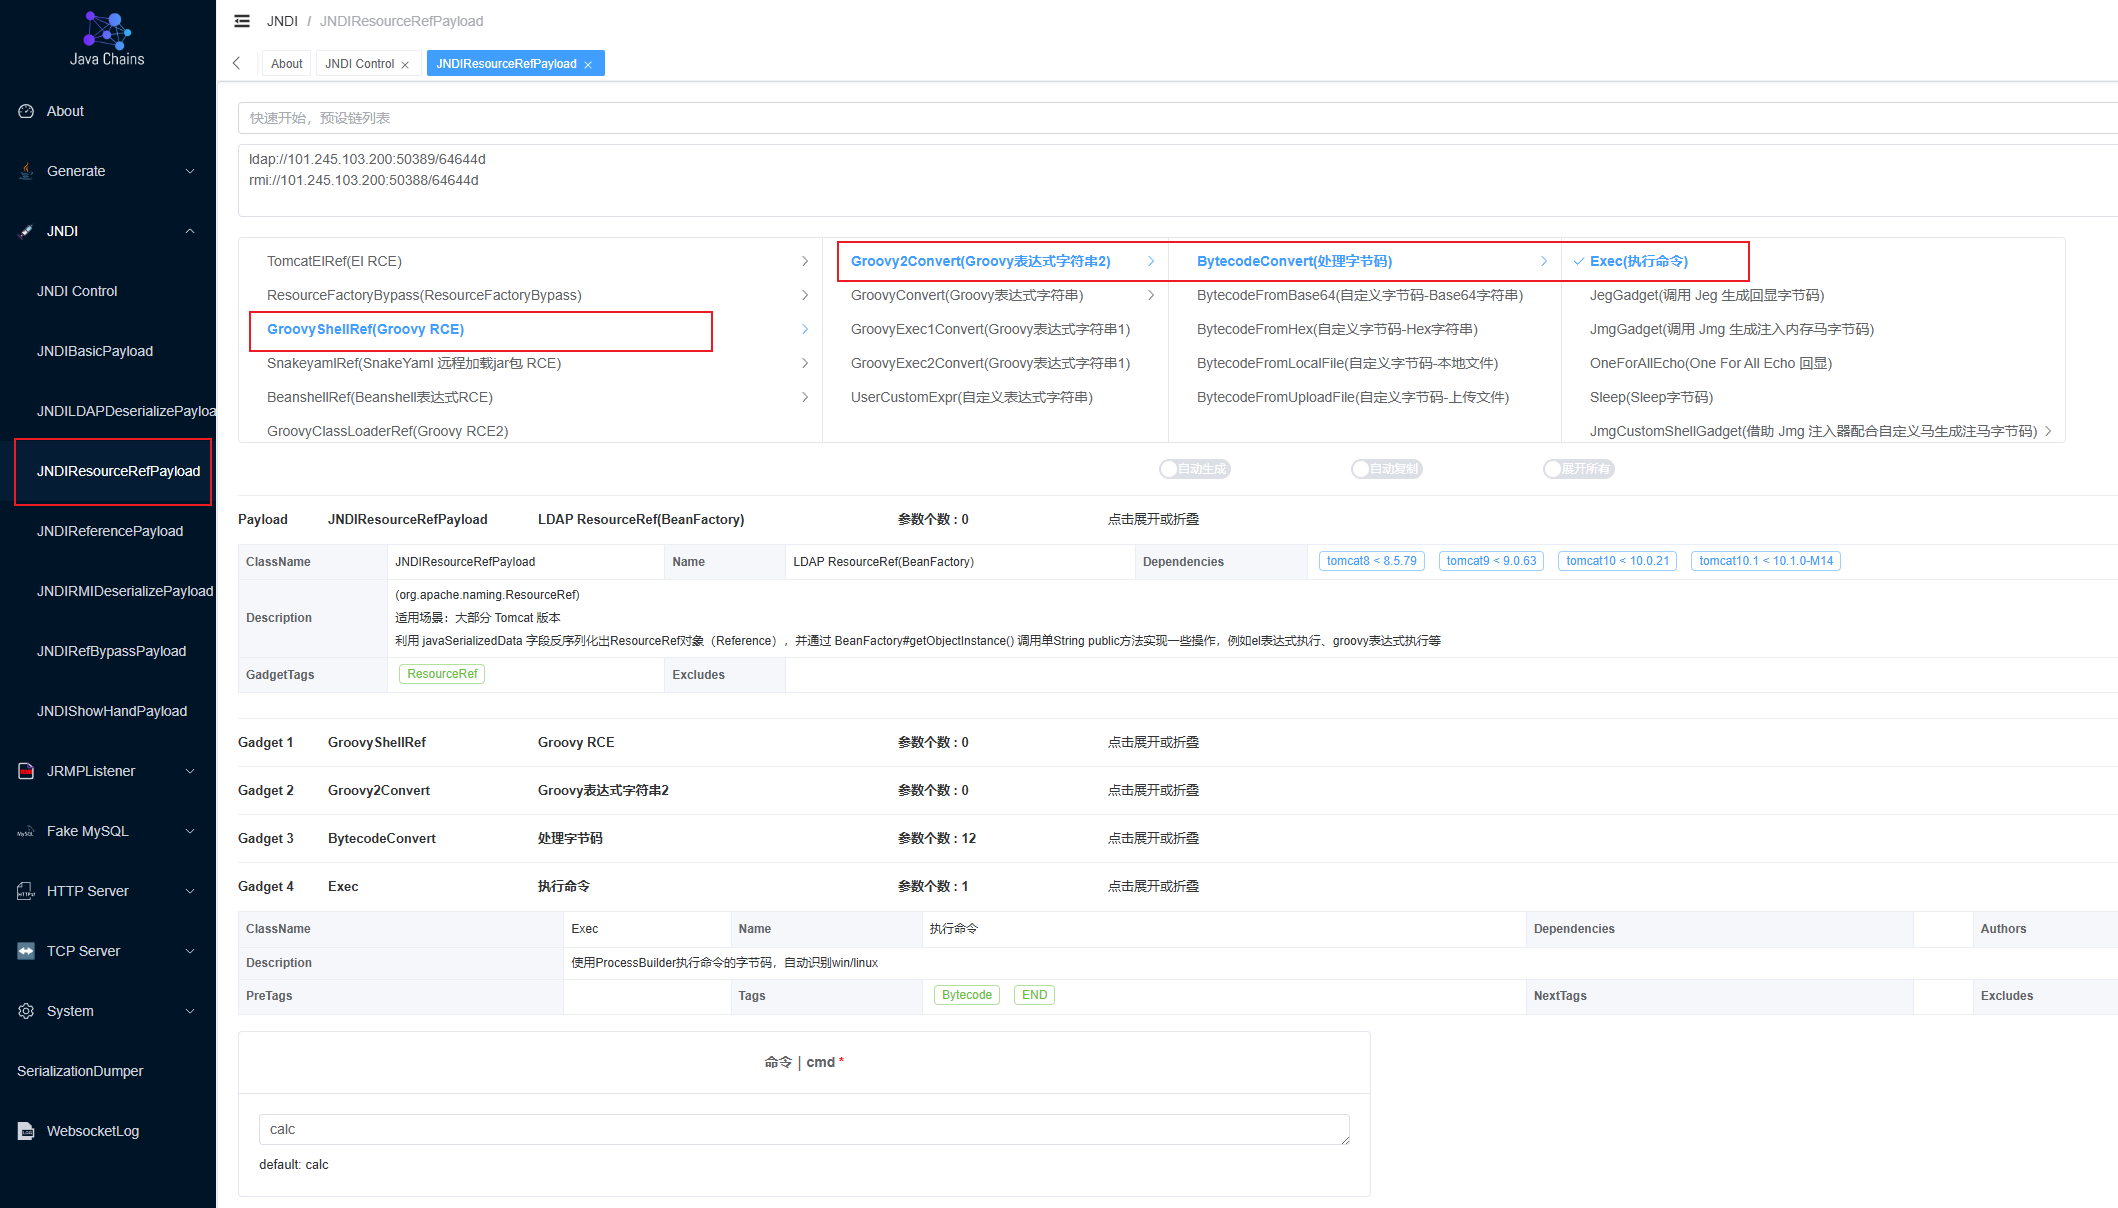Click the Java Chains logo
The image size is (2118, 1208).
click(107, 39)
